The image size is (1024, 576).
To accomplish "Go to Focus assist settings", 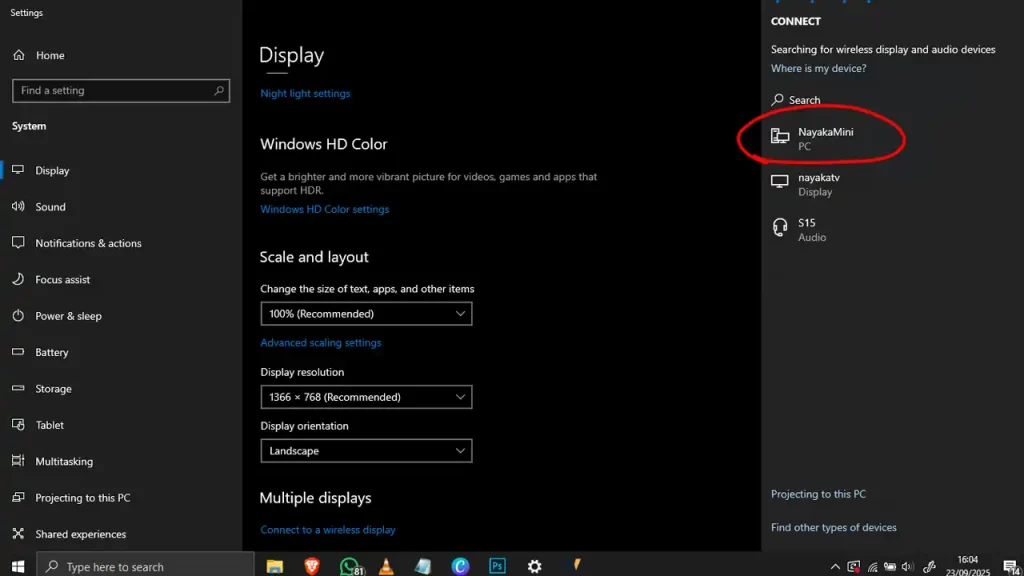I will [x=62, y=280].
